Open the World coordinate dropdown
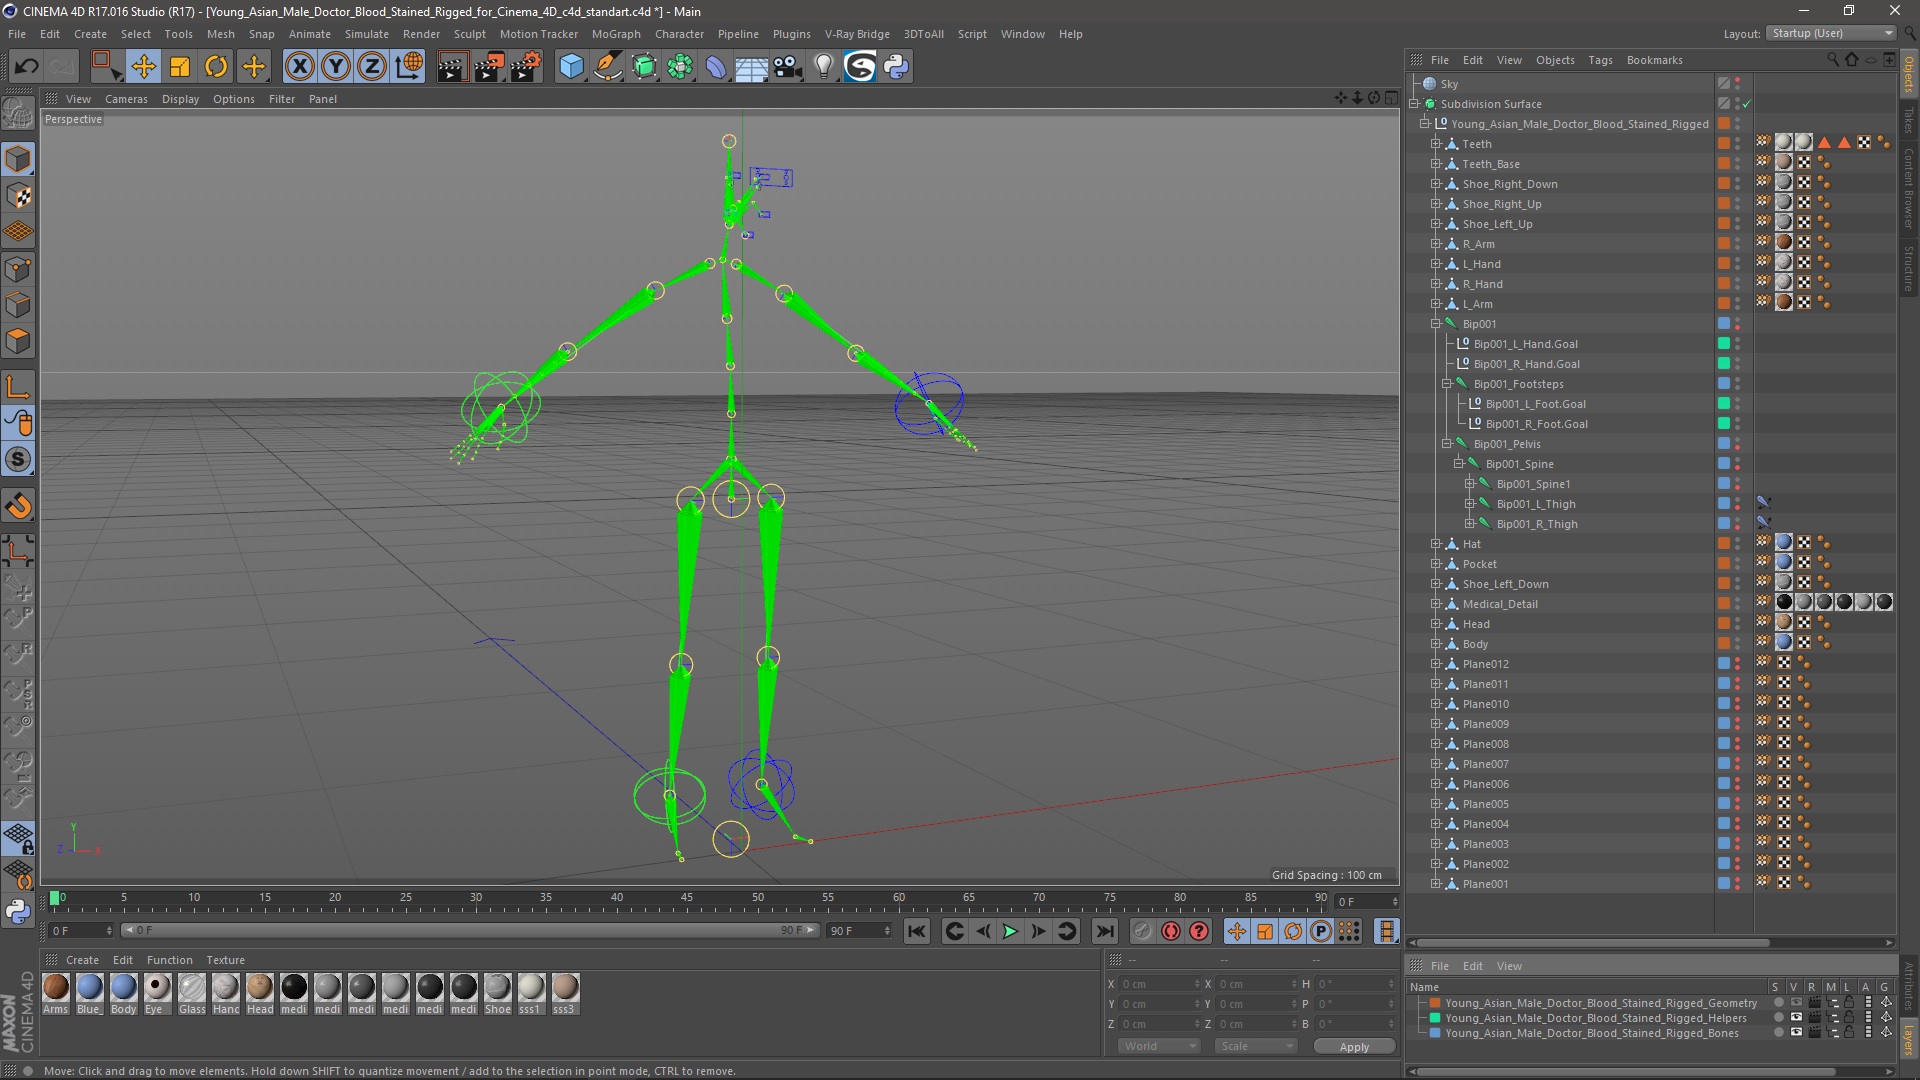Viewport: 1920px width, 1080px height. (x=1159, y=1046)
